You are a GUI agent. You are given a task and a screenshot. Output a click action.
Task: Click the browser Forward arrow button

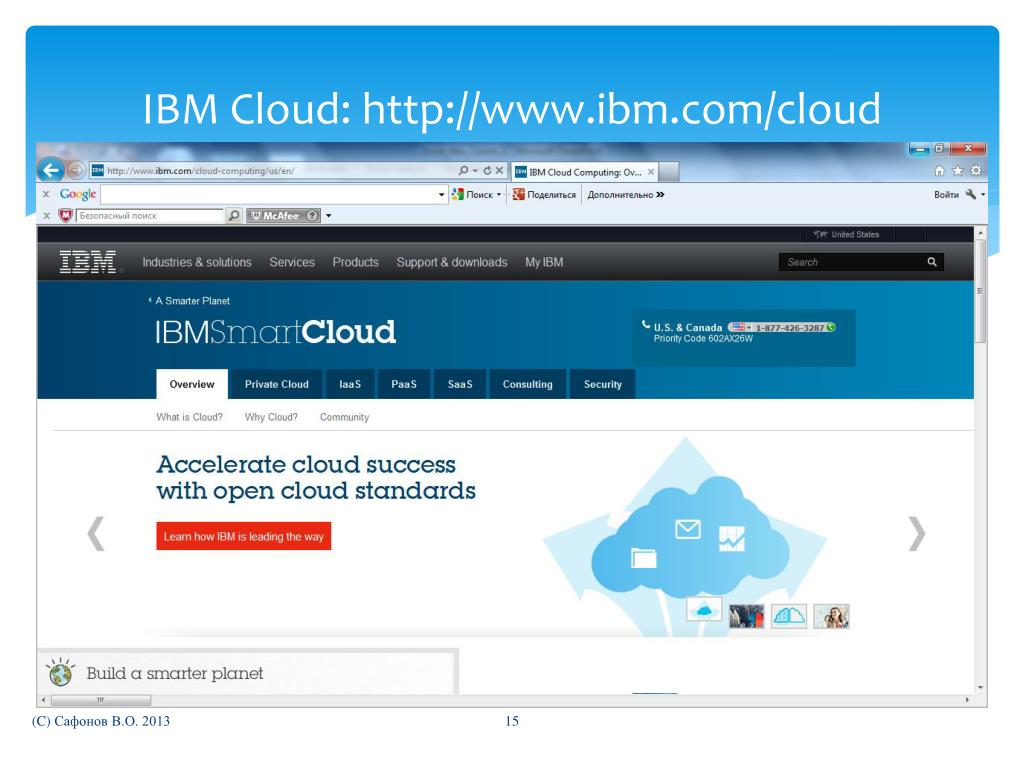[x=76, y=170]
